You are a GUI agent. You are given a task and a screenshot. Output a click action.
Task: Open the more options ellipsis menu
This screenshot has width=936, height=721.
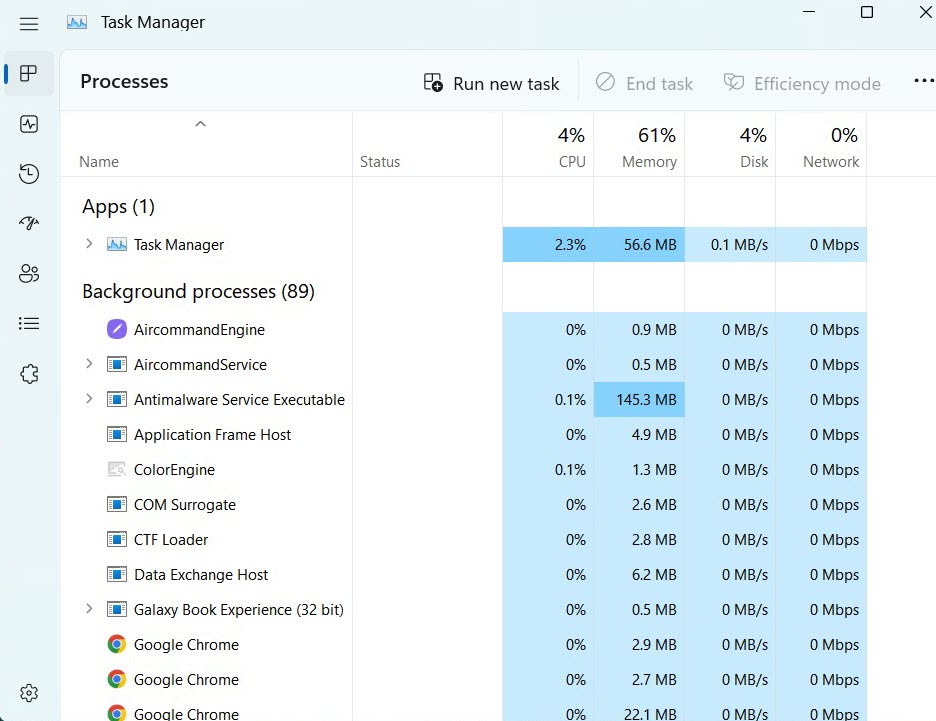(x=923, y=81)
